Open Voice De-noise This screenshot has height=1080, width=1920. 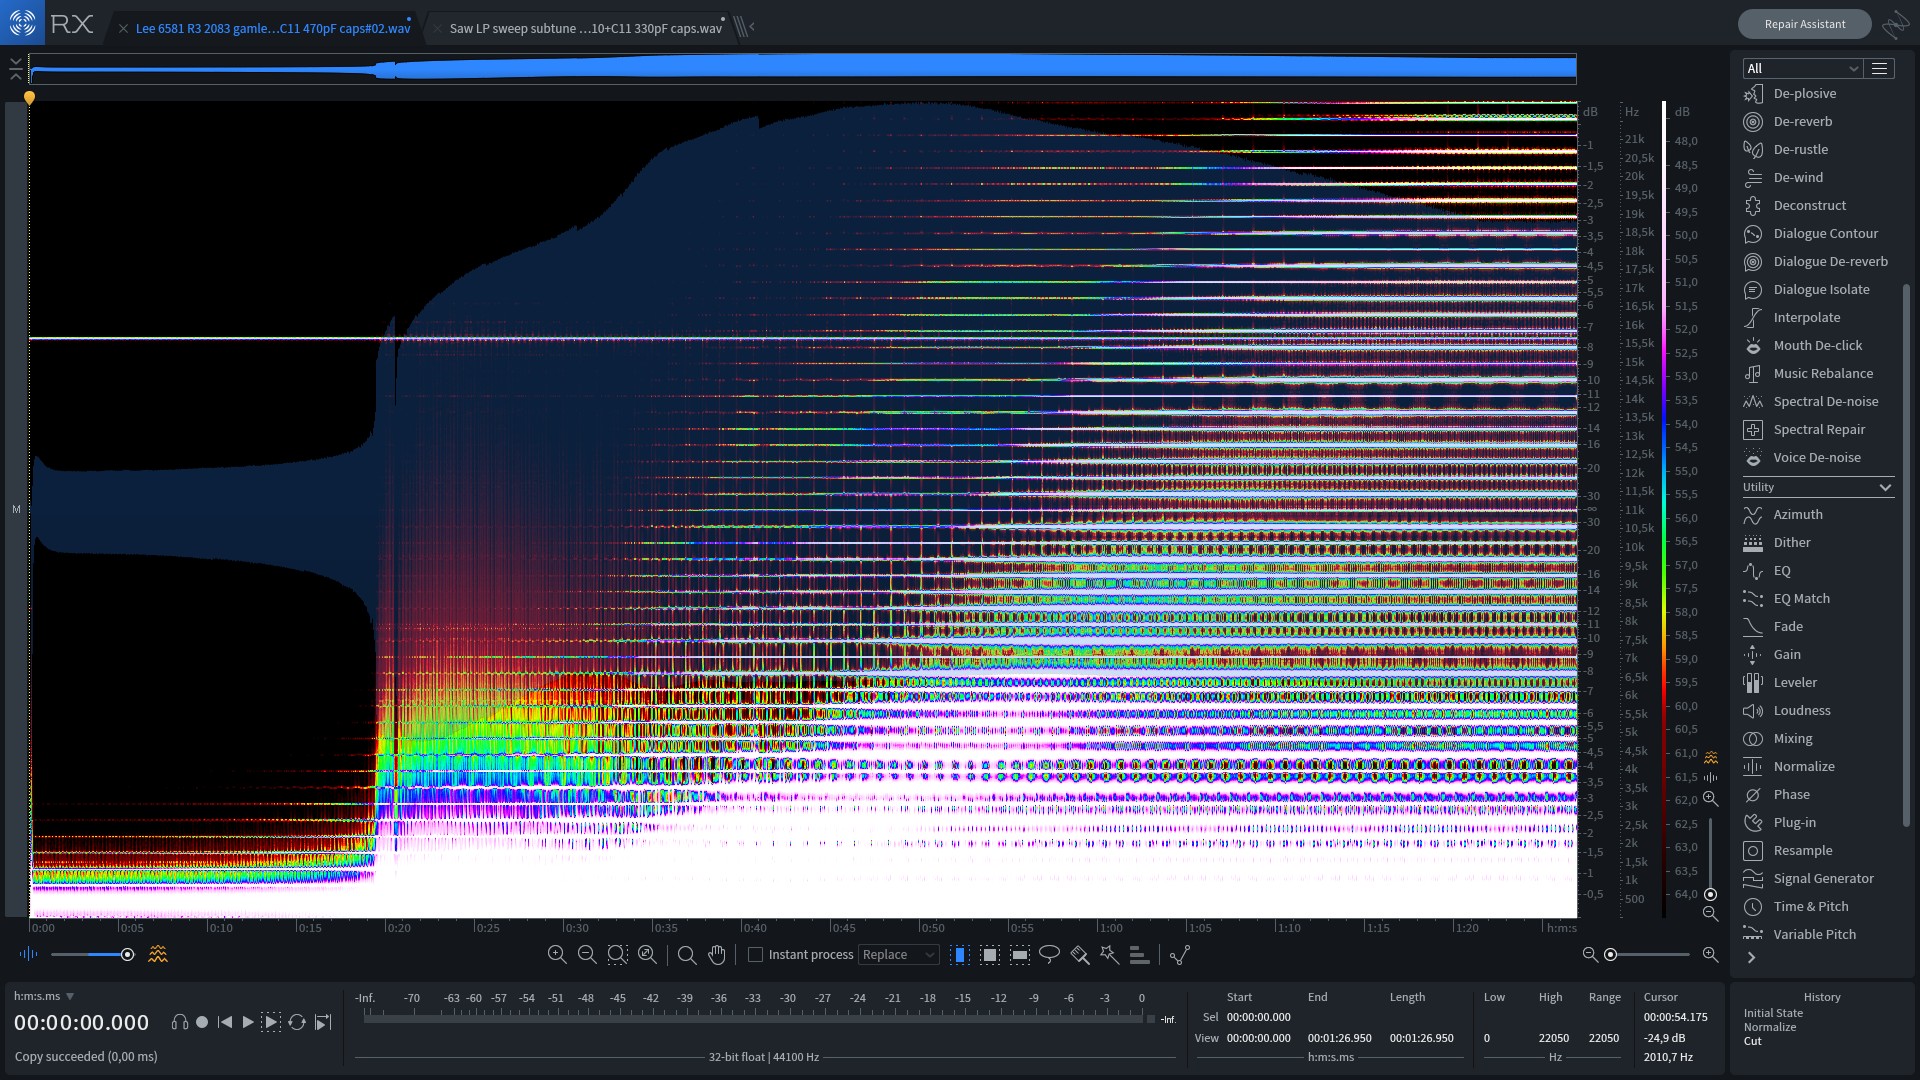[1815, 457]
